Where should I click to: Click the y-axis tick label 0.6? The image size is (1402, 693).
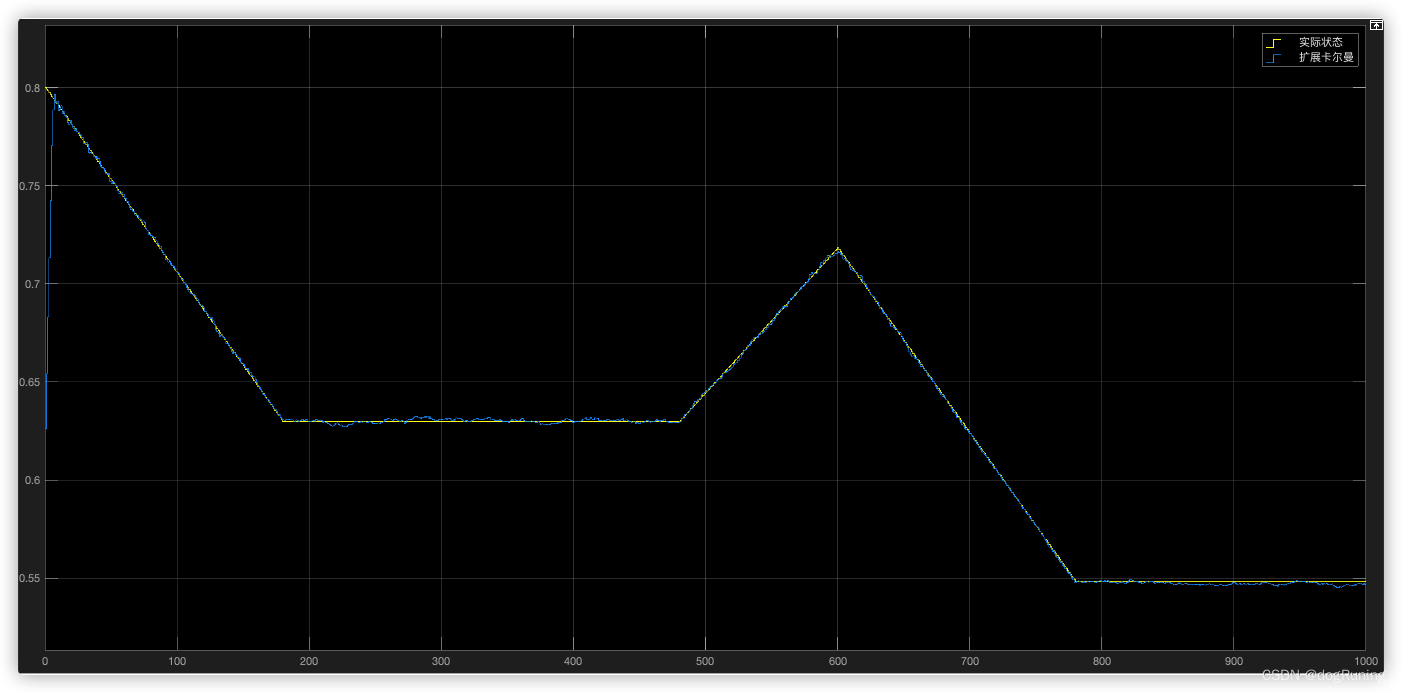(34, 480)
